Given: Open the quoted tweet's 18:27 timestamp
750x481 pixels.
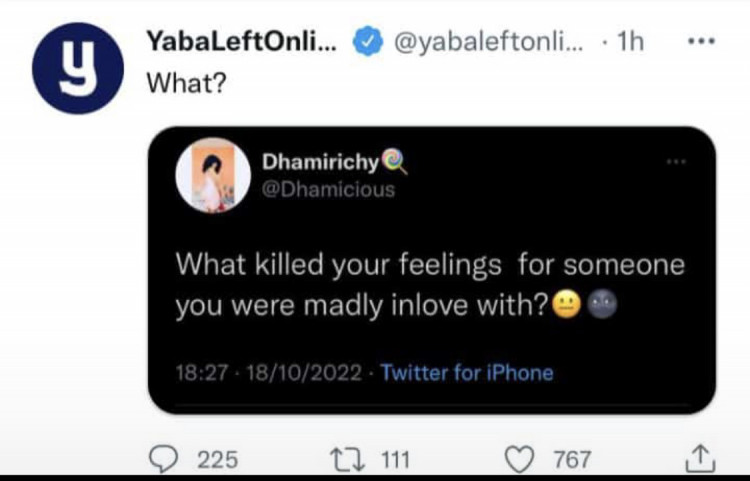Looking at the screenshot, I should pos(198,372).
